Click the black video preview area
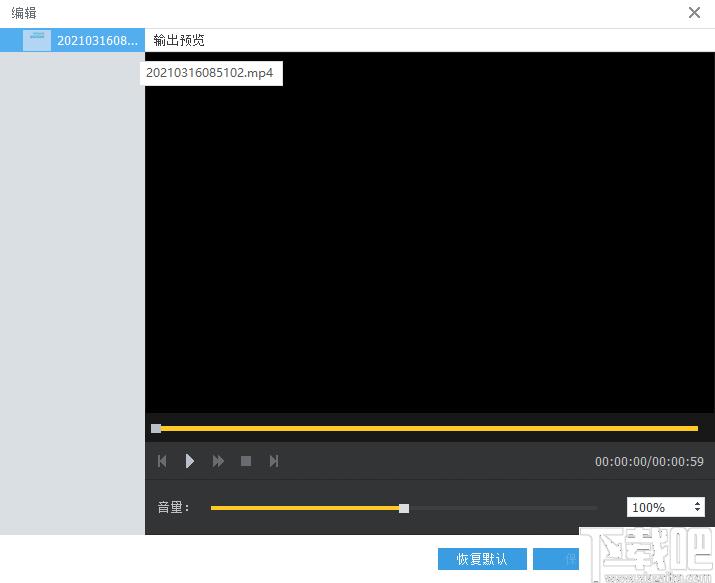The width and height of the screenshot is (715, 583). (x=430, y=232)
